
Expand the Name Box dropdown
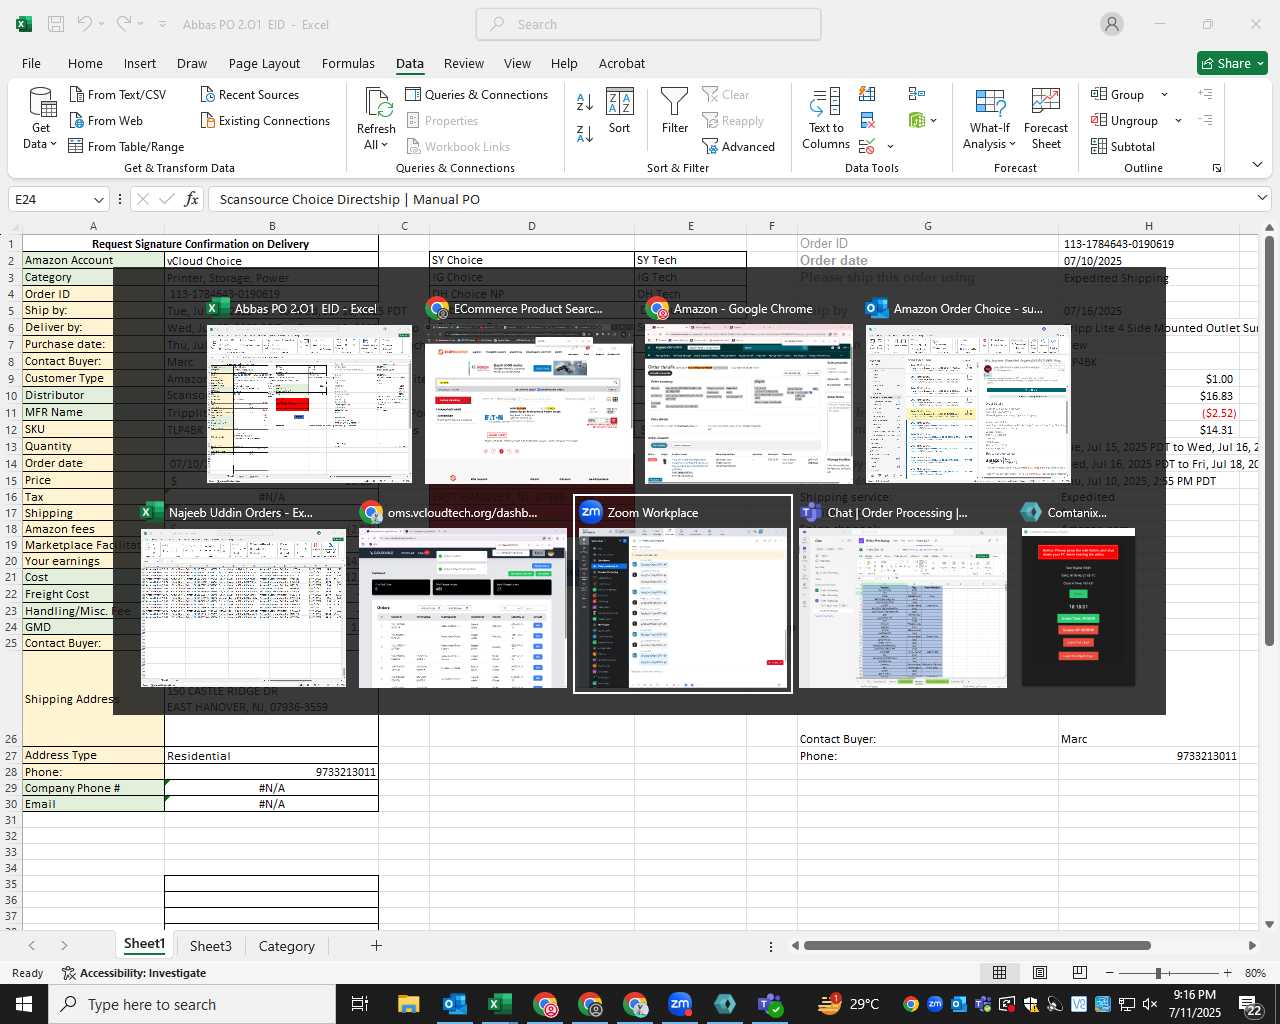pyautogui.click(x=98, y=199)
